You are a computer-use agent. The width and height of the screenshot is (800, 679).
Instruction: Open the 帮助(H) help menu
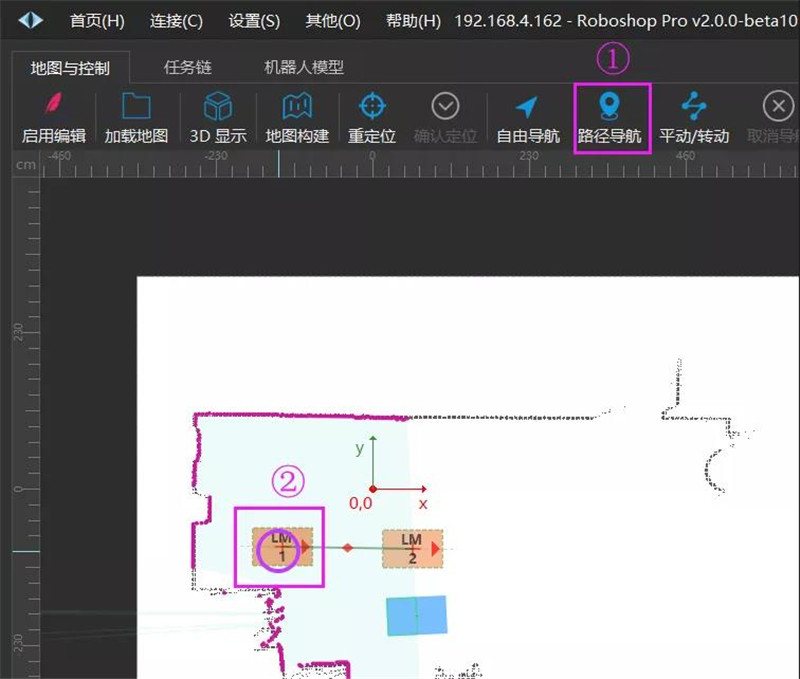[412, 19]
